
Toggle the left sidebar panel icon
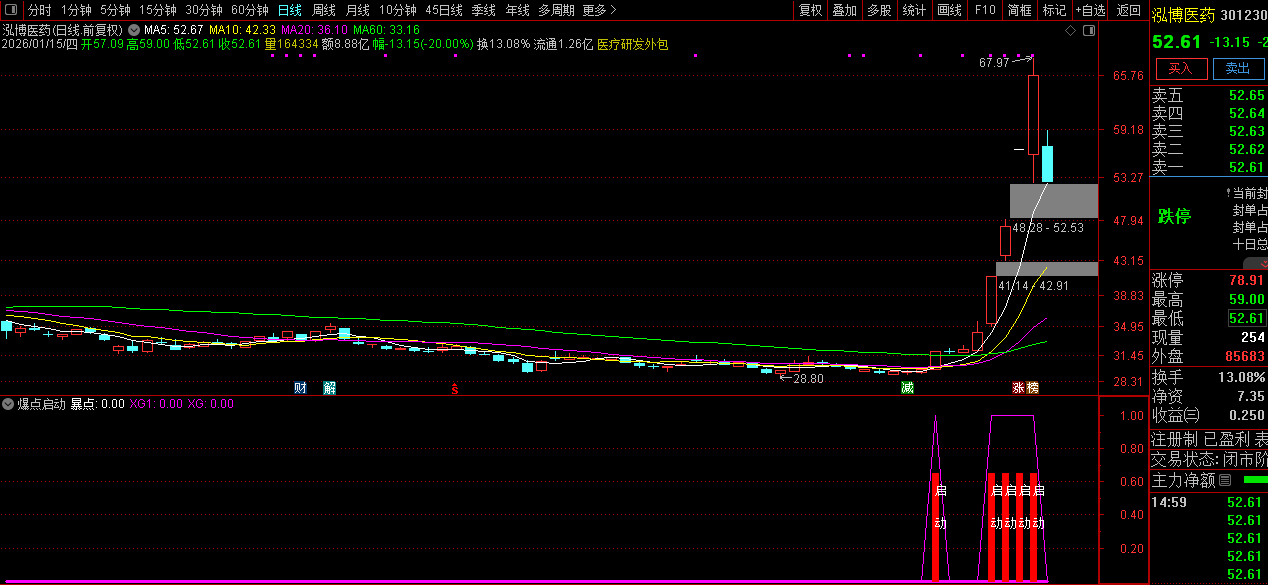click(11, 10)
